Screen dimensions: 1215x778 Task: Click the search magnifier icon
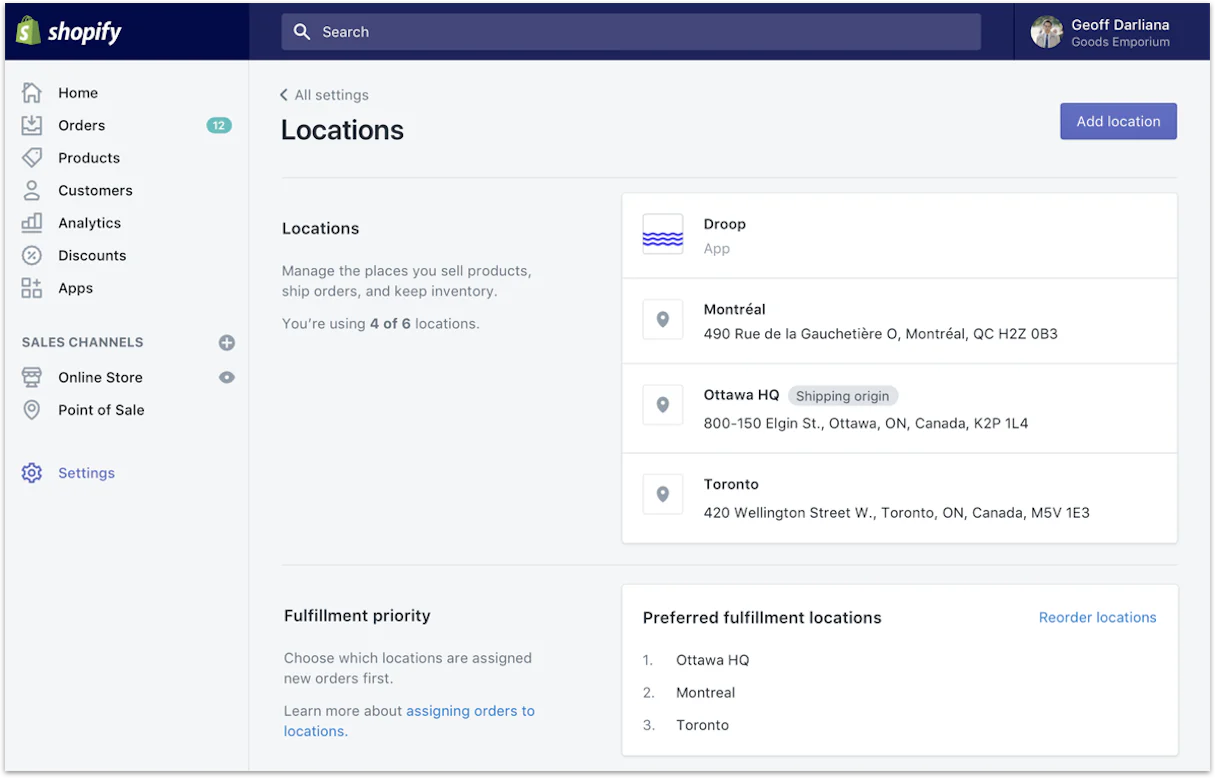302,31
